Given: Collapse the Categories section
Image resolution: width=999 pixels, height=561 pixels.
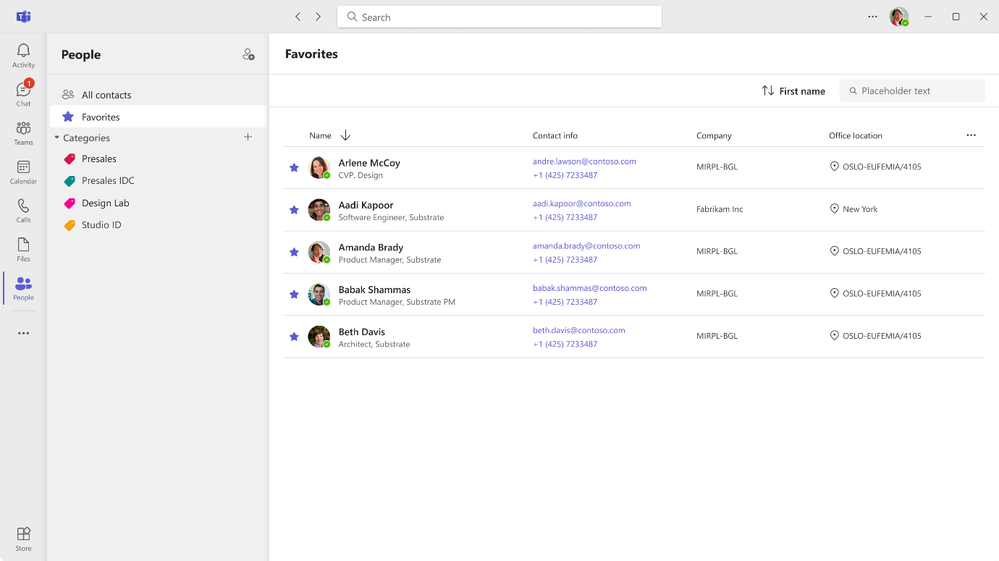Looking at the screenshot, I should pyautogui.click(x=57, y=138).
